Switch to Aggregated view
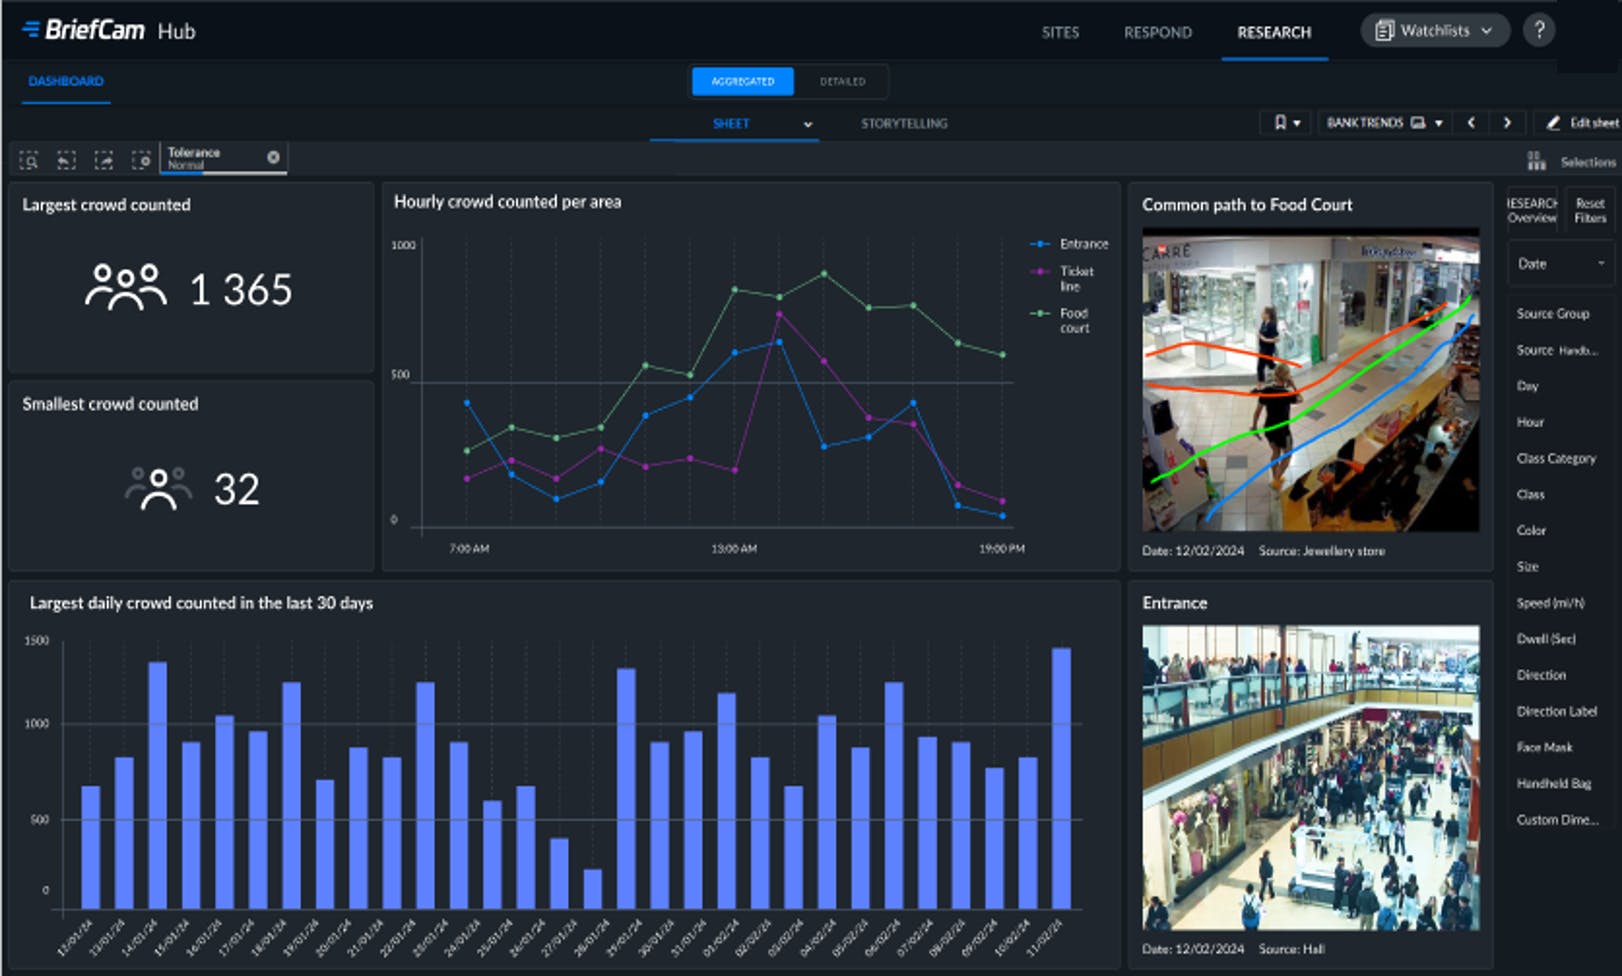 point(742,82)
